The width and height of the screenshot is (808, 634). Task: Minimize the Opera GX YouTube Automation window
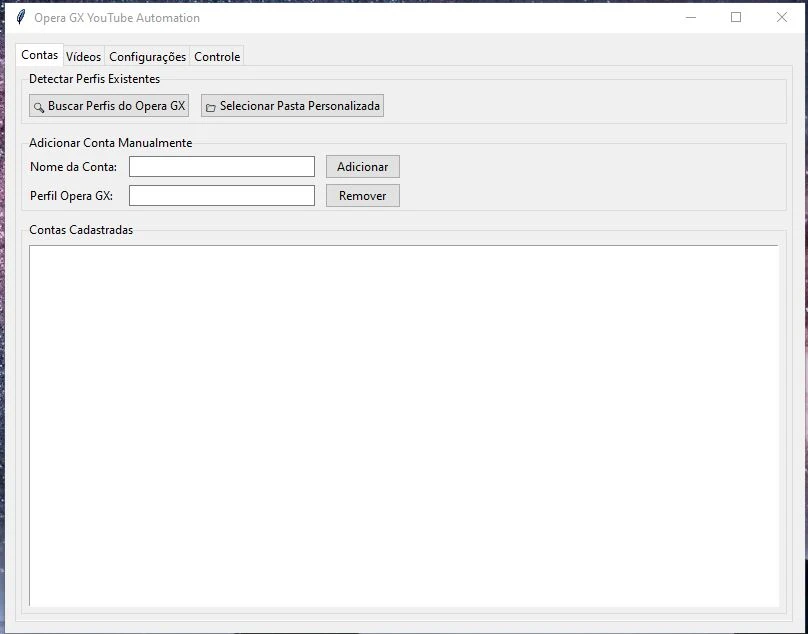click(x=690, y=17)
